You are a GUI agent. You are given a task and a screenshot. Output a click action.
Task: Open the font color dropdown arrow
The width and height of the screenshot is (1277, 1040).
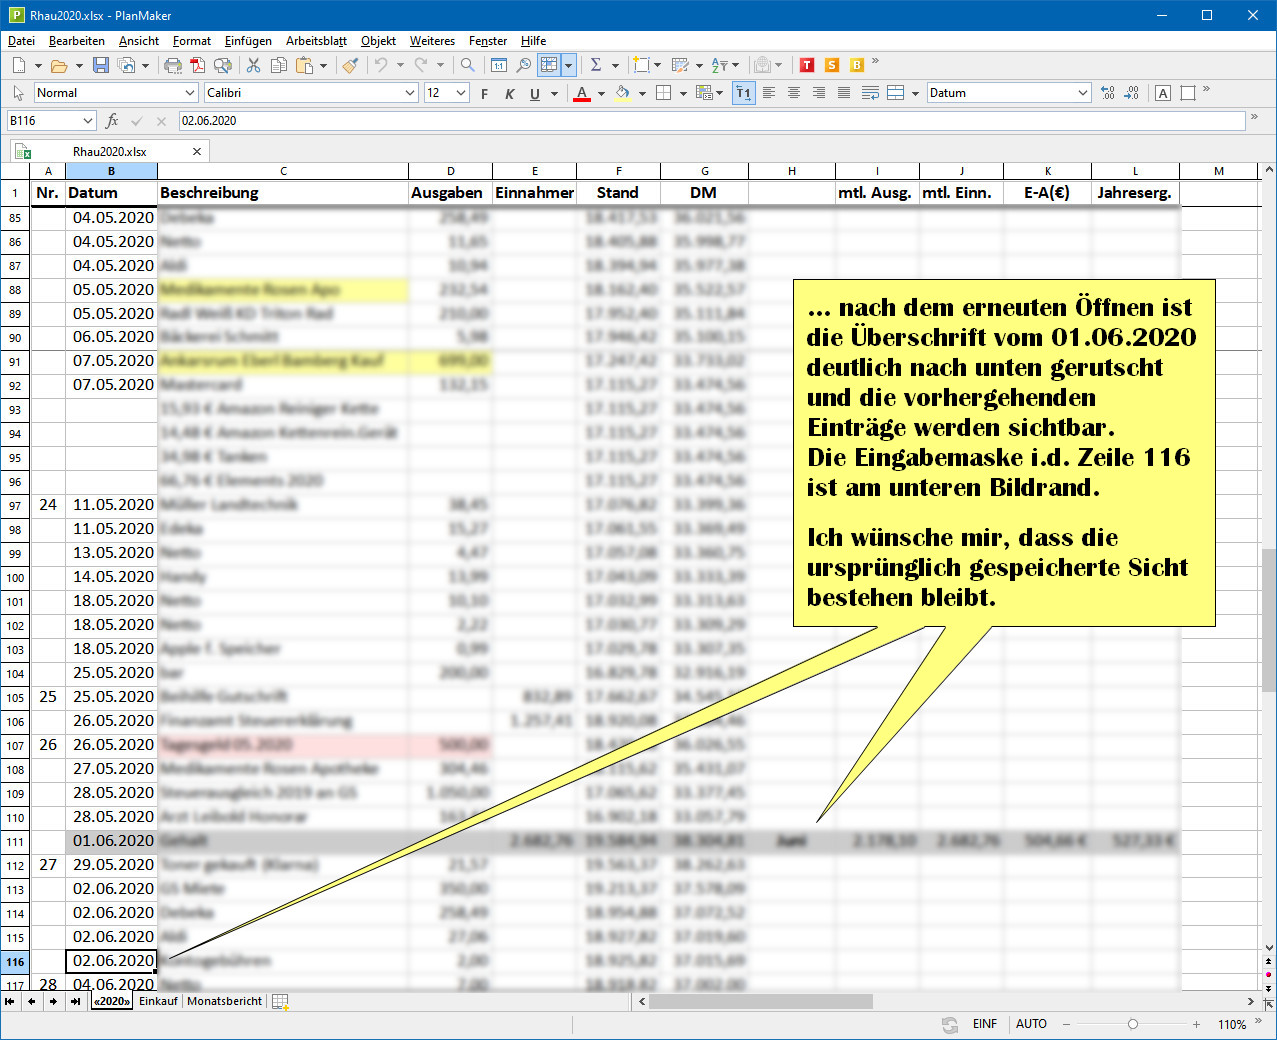601,93
